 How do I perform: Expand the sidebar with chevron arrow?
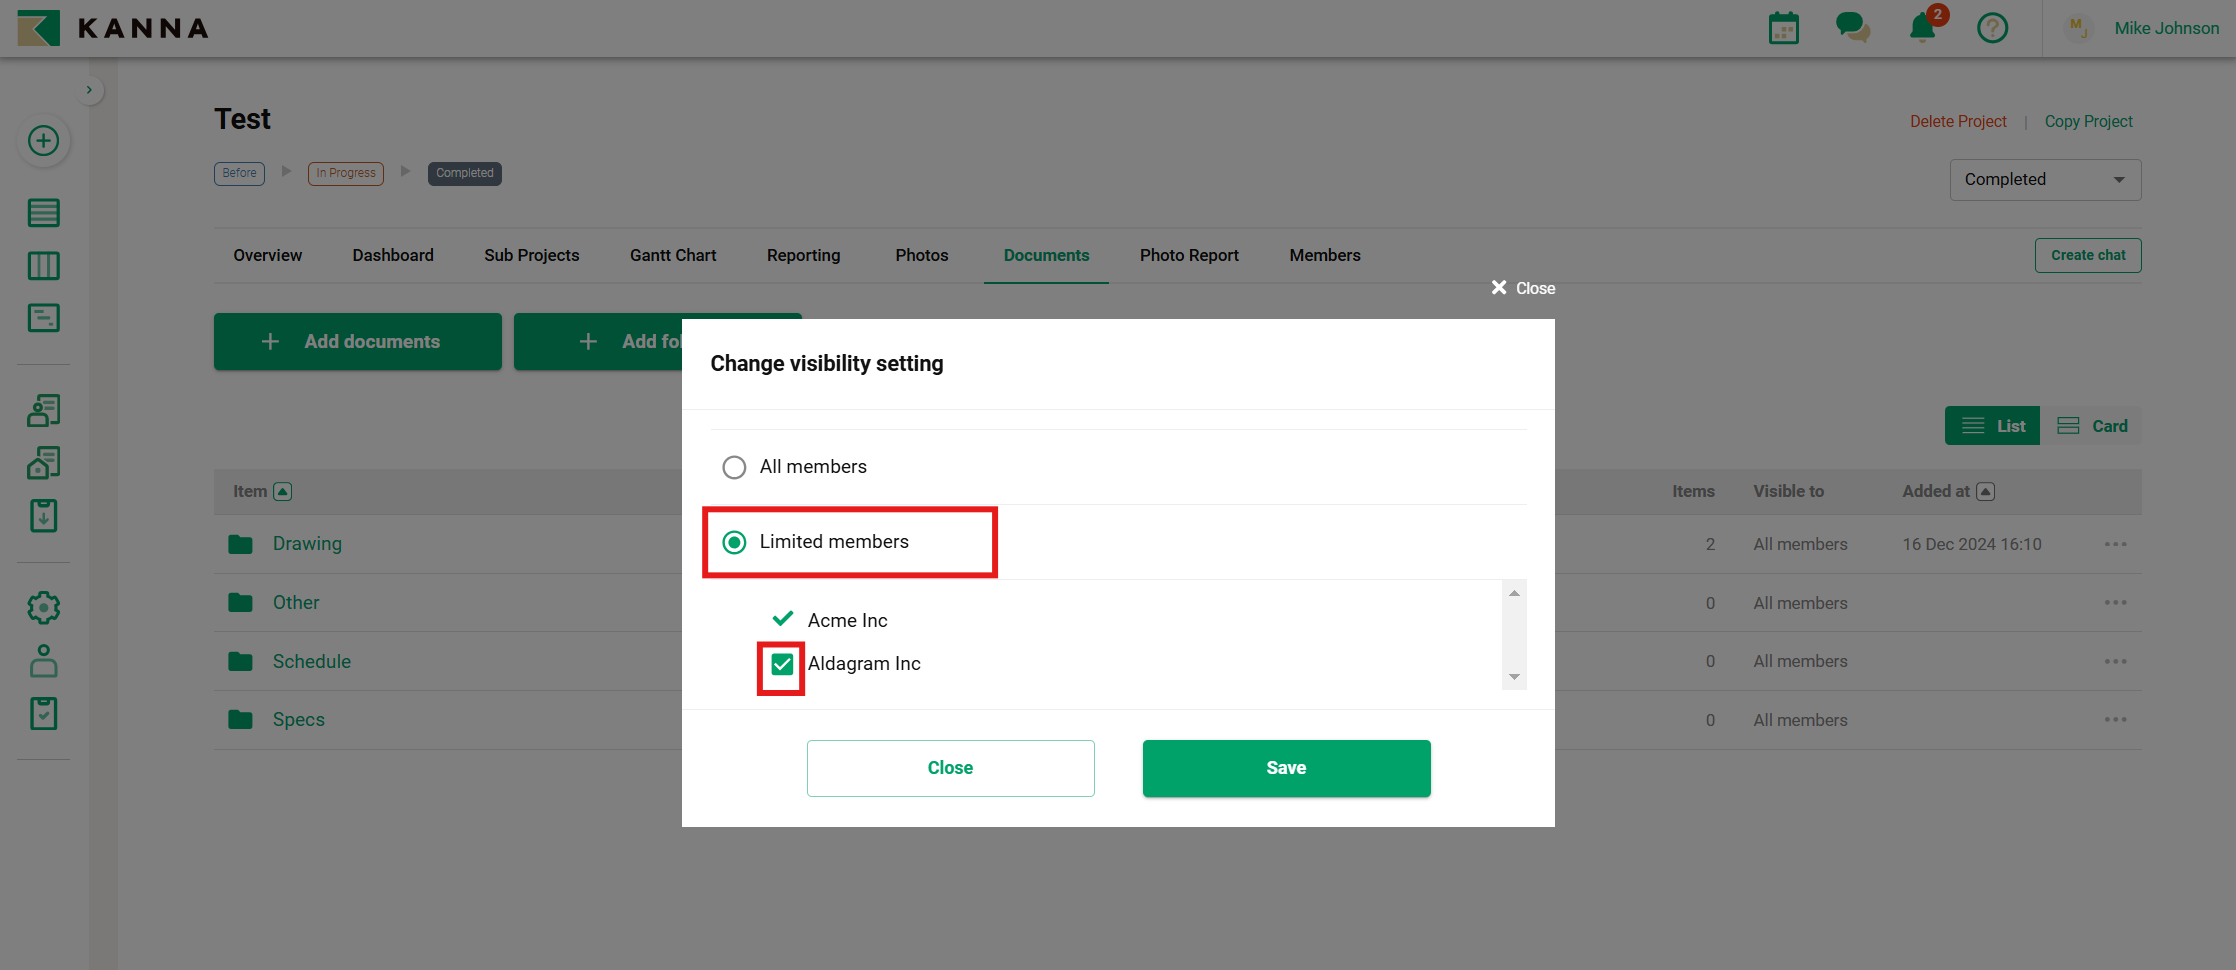click(x=89, y=90)
